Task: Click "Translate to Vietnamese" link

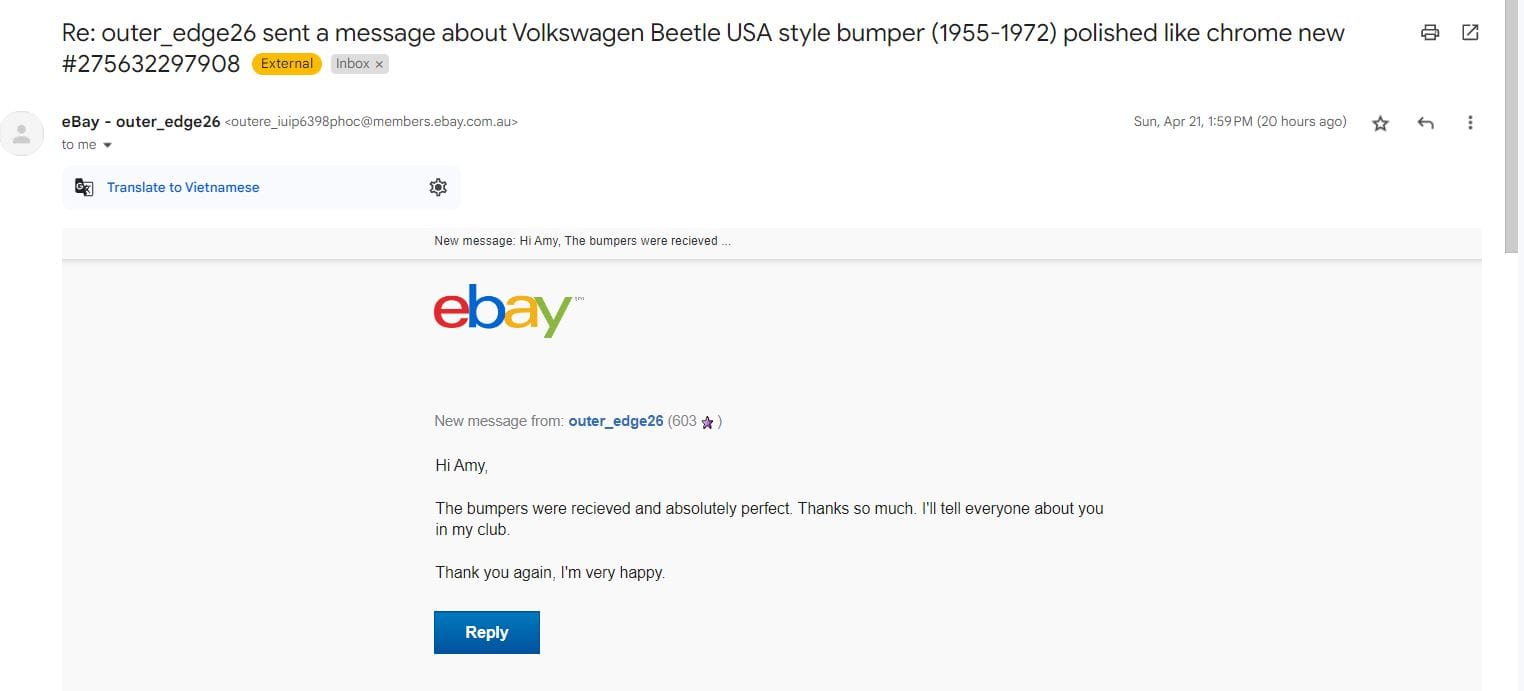Action: 183,187
